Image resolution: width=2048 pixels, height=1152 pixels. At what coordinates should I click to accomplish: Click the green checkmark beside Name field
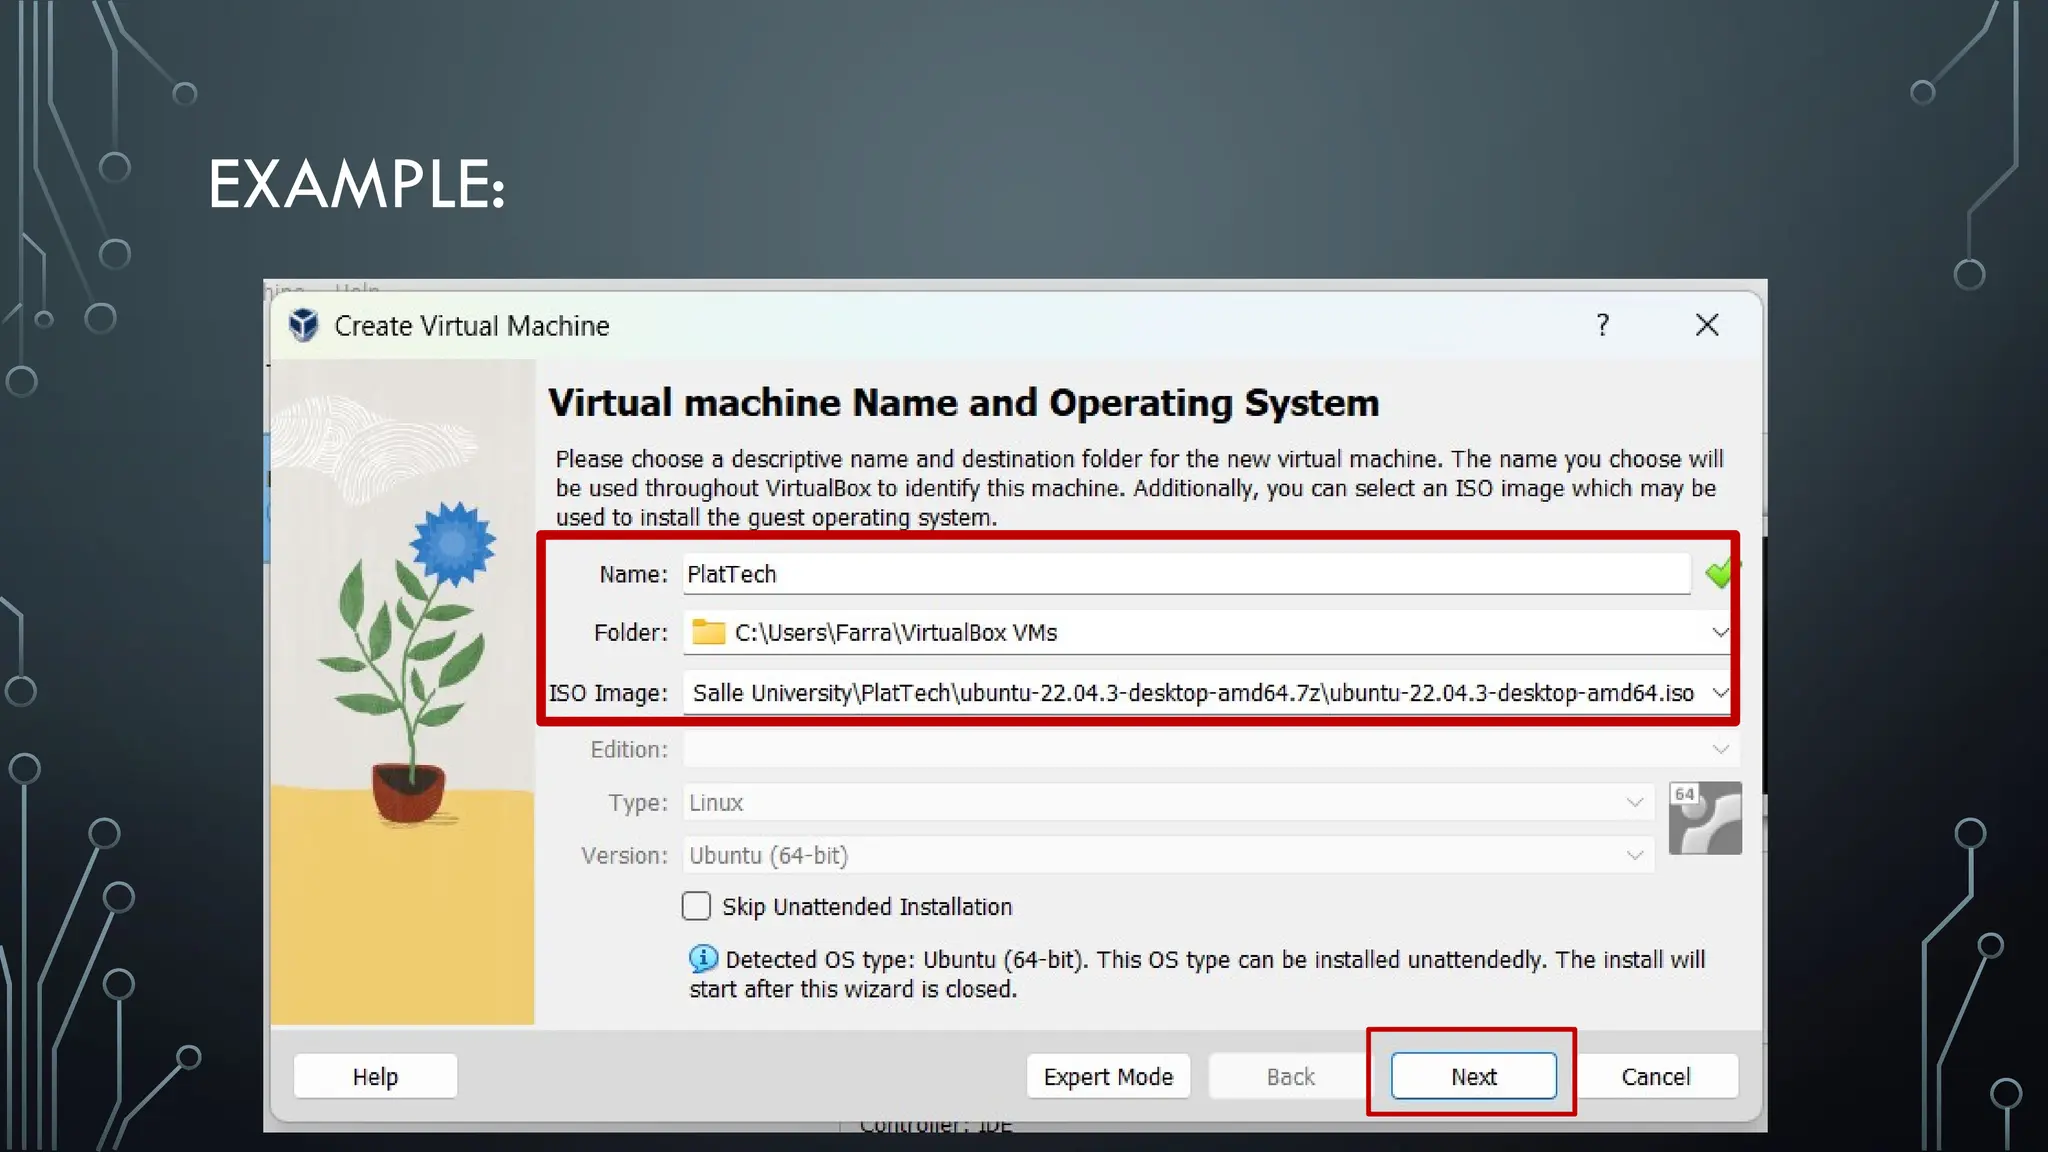pos(1720,573)
